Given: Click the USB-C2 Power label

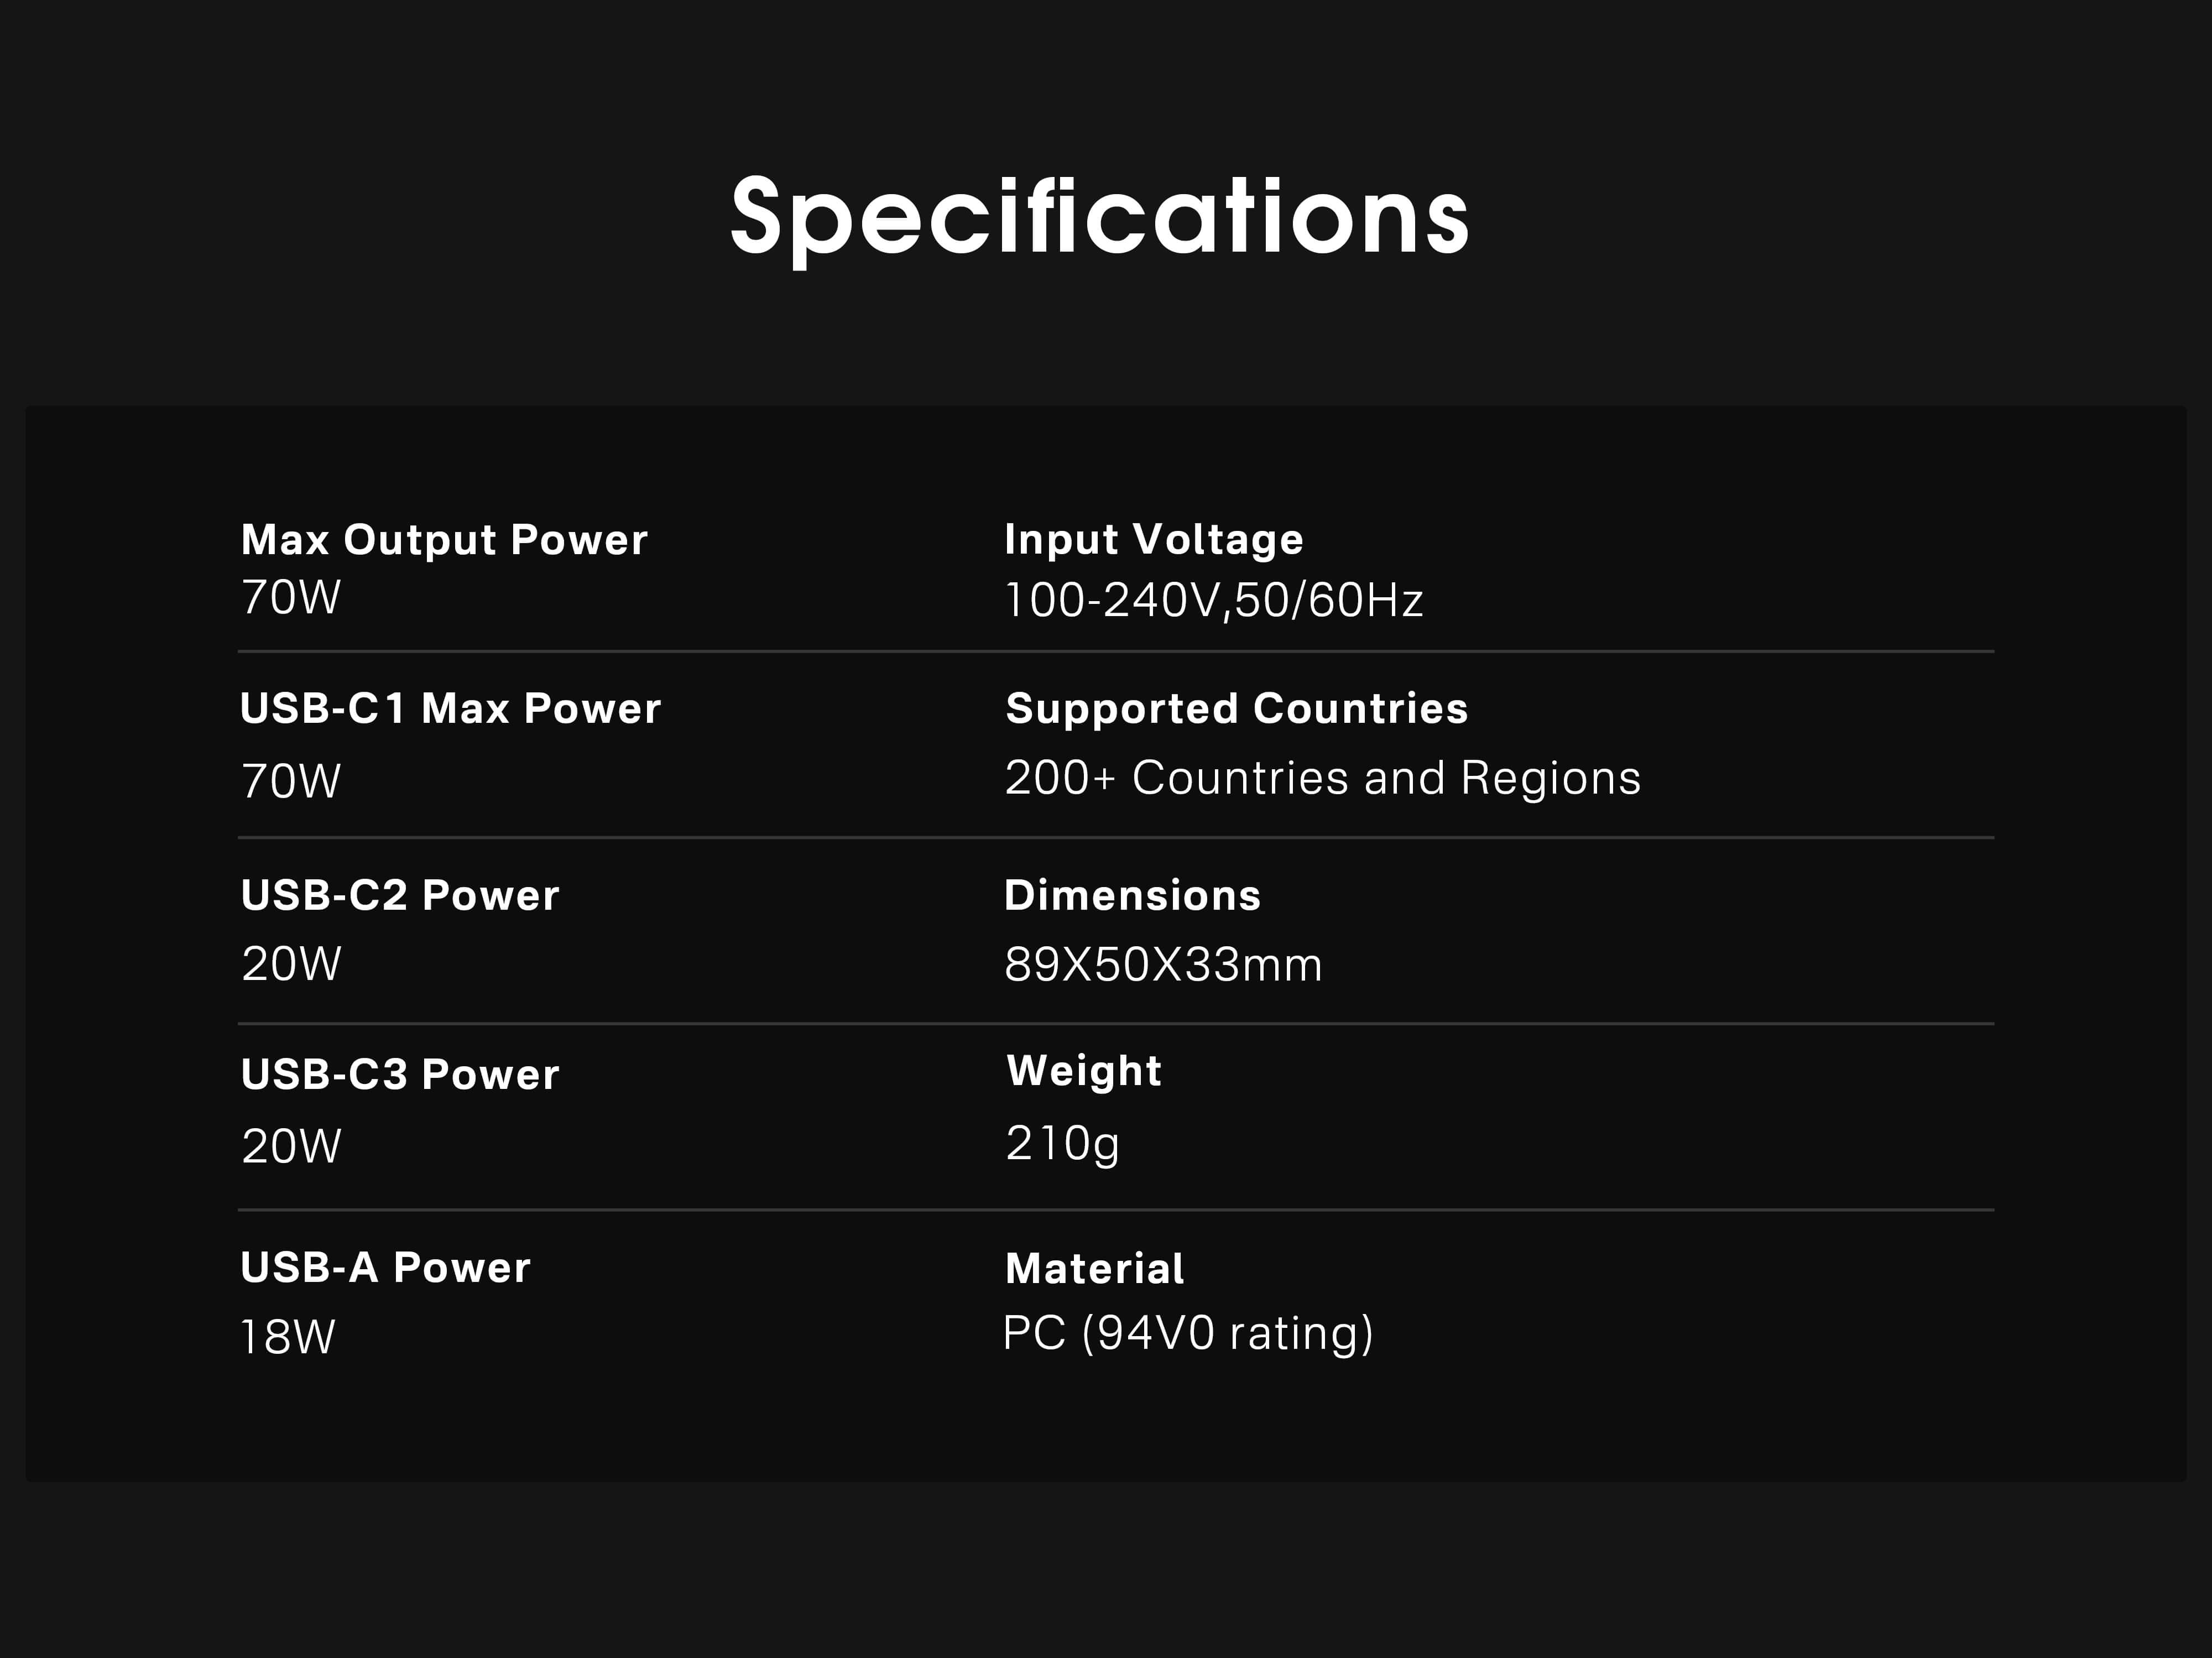Looking at the screenshot, I should 400,895.
